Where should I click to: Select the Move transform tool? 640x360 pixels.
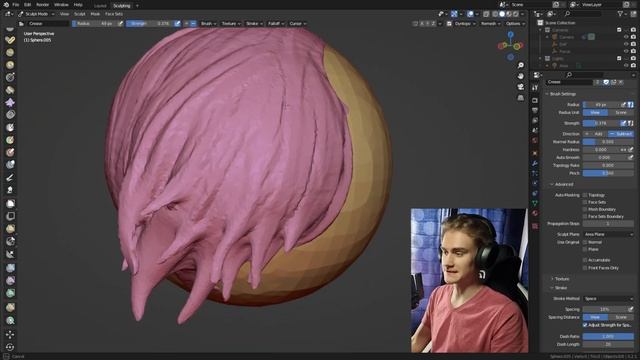(10, 334)
